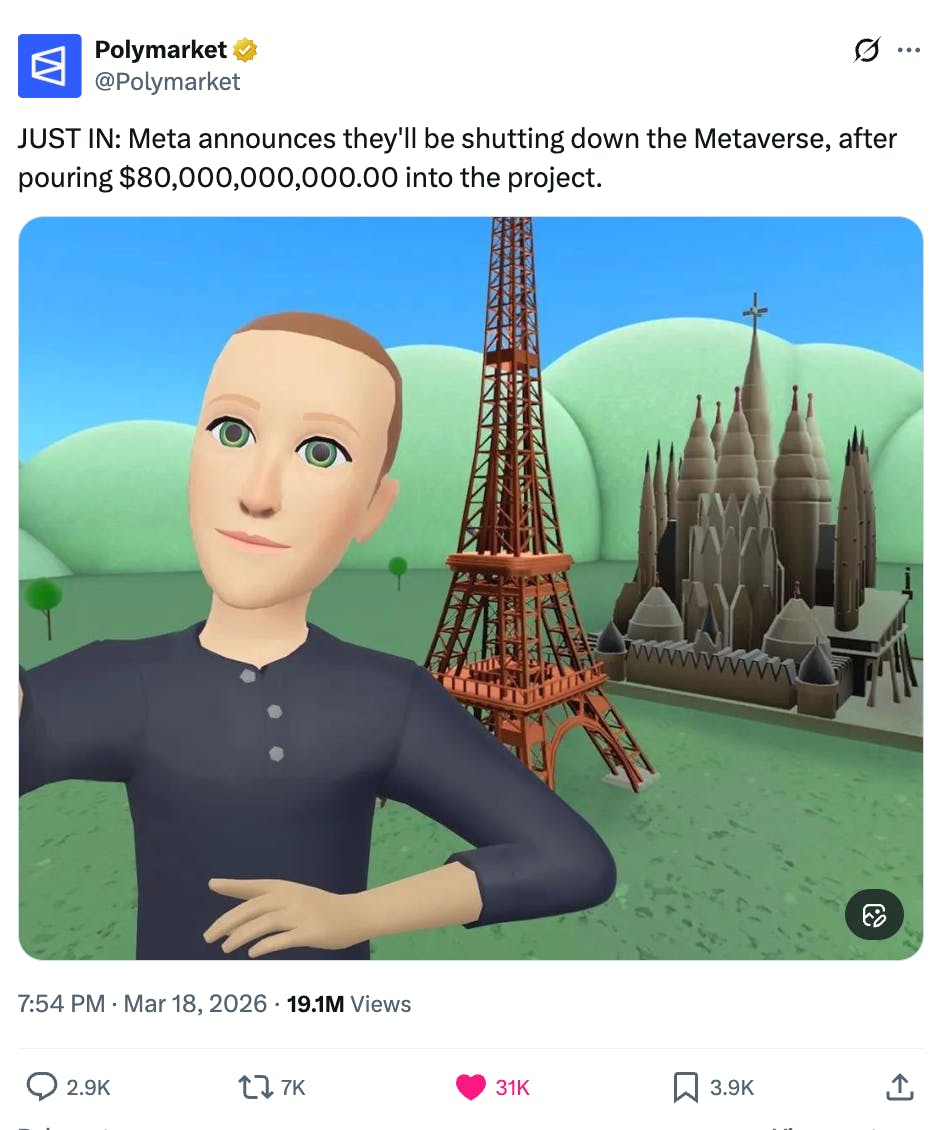Toggle the pink heart like button
950x1130 pixels.
click(x=471, y=1087)
